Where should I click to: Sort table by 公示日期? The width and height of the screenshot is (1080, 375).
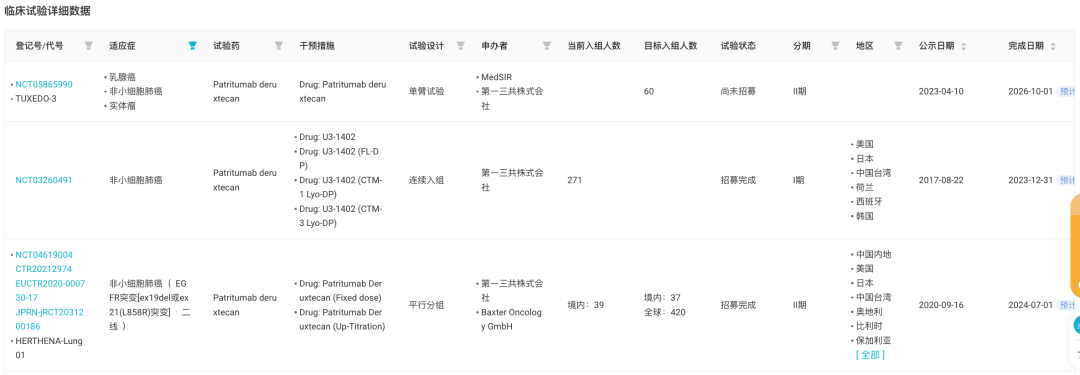(x=963, y=45)
